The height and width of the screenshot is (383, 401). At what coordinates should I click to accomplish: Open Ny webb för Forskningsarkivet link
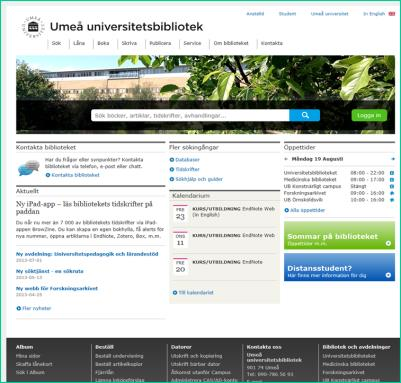click(57, 289)
